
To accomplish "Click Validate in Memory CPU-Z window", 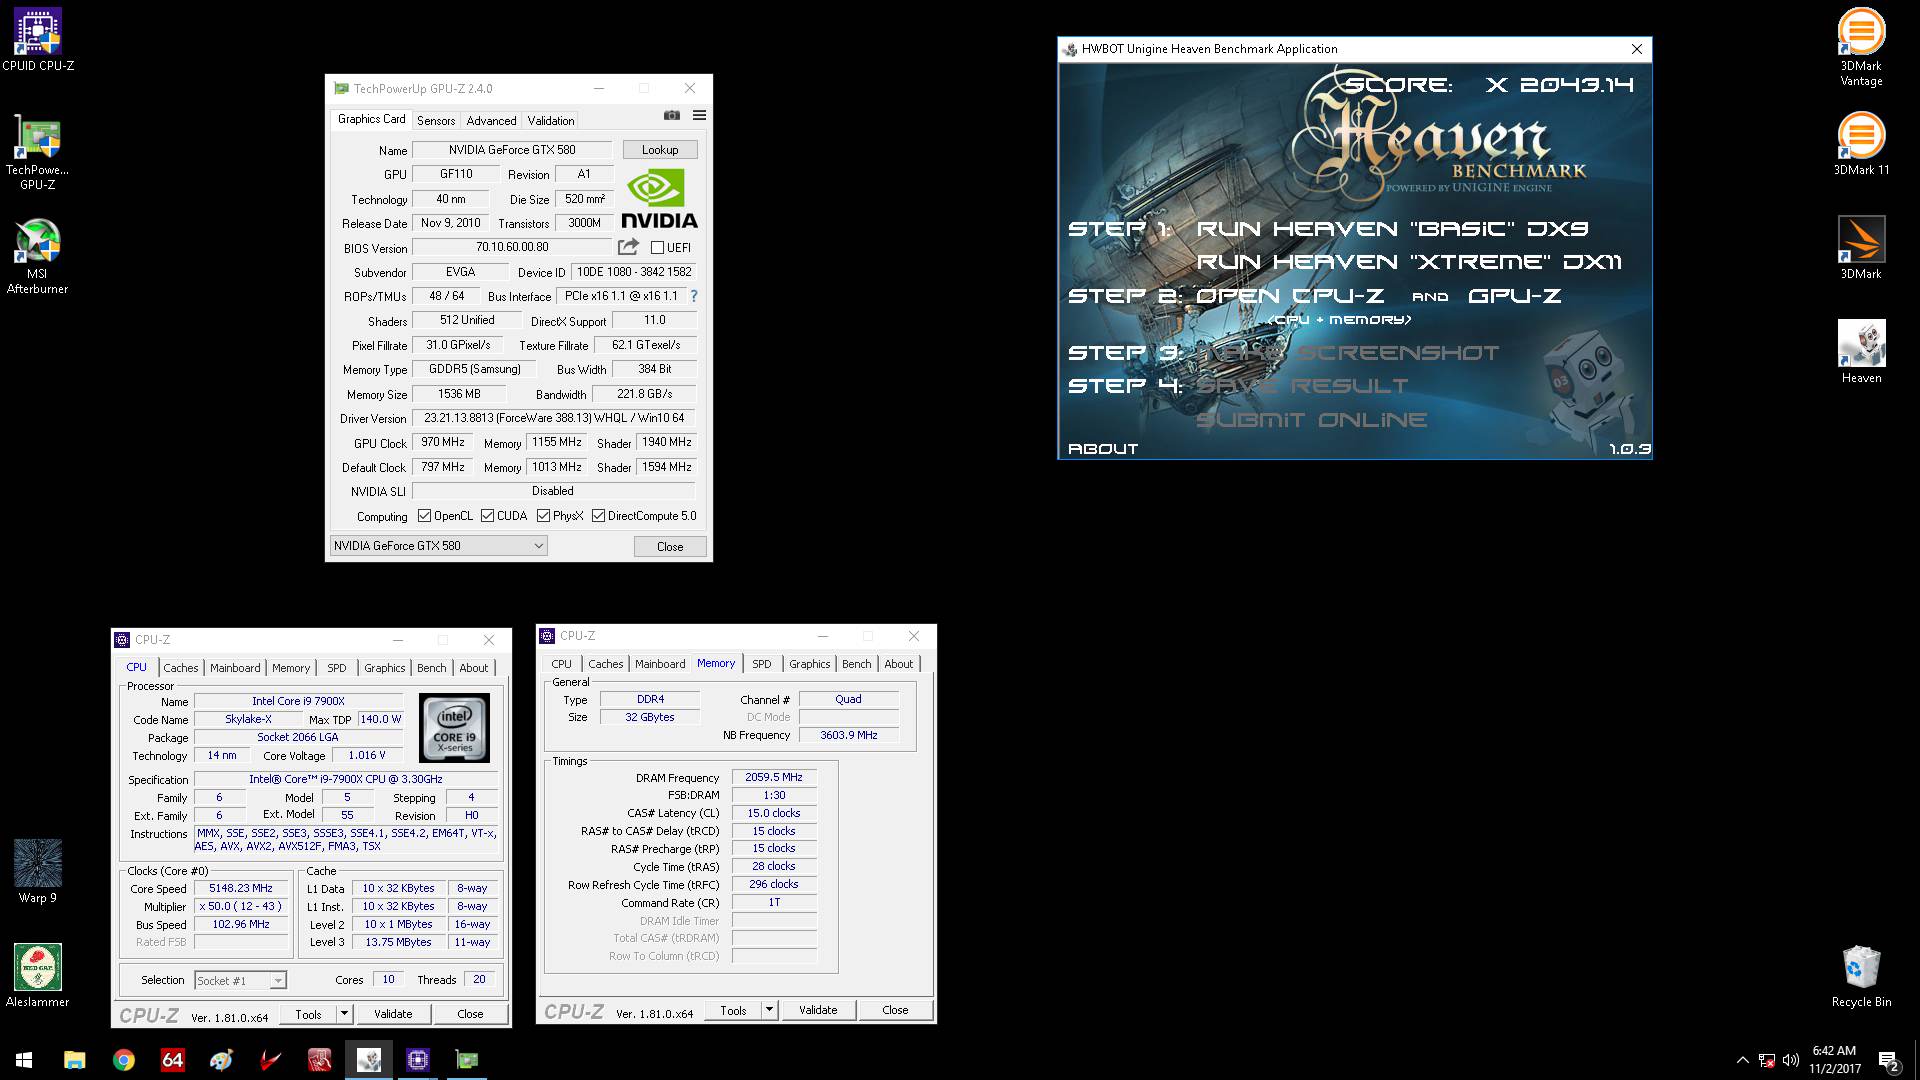I will coord(818,1010).
